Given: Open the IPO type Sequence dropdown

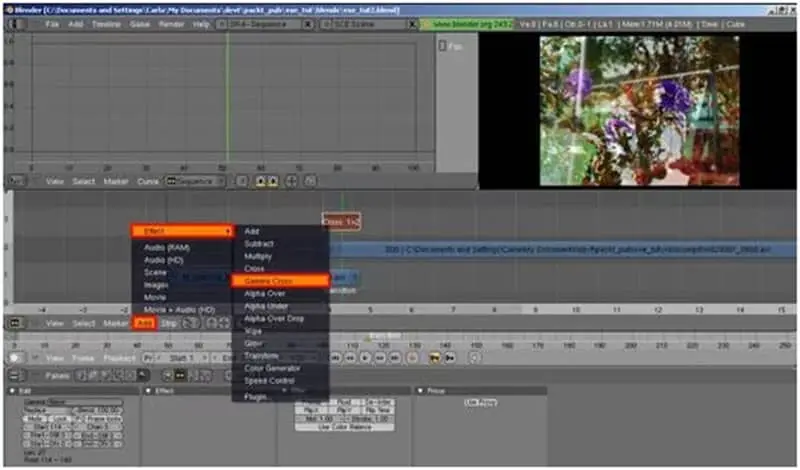Looking at the screenshot, I should (194, 182).
